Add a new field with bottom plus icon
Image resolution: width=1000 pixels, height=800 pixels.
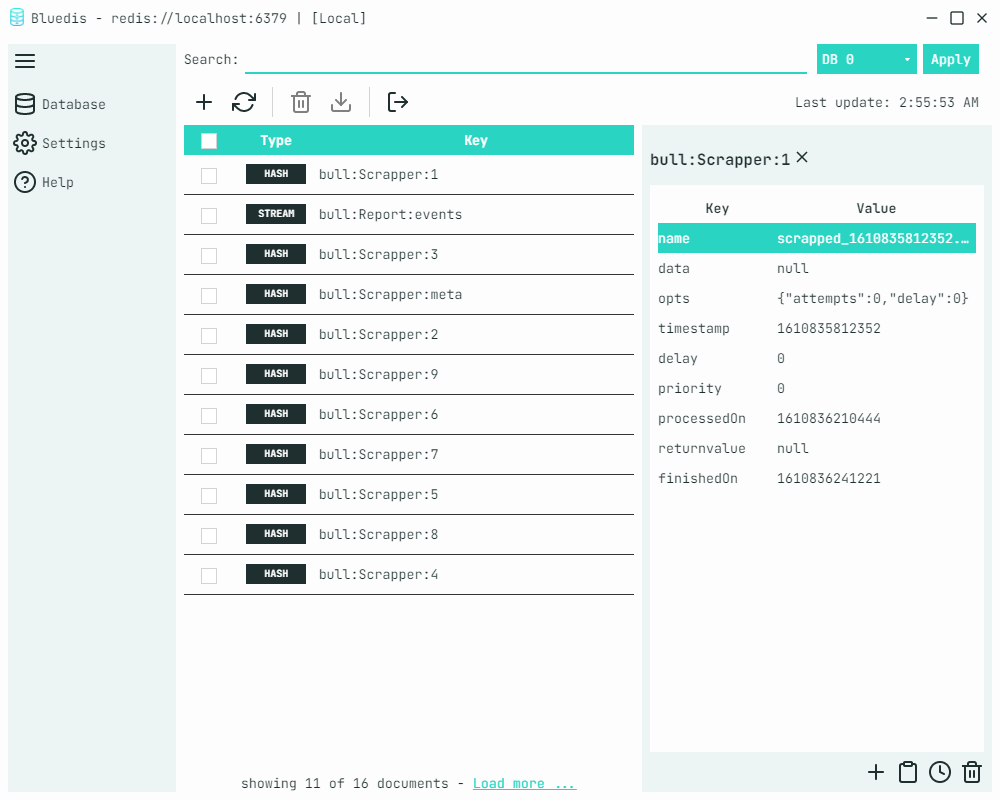click(x=876, y=772)
